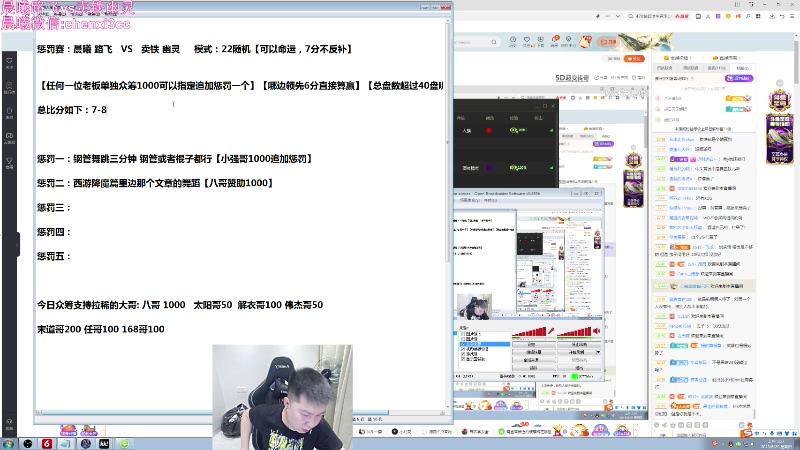Click the purple square in the dark mixer window
This screenshot has height=450, width=800.
coord(488,168)
